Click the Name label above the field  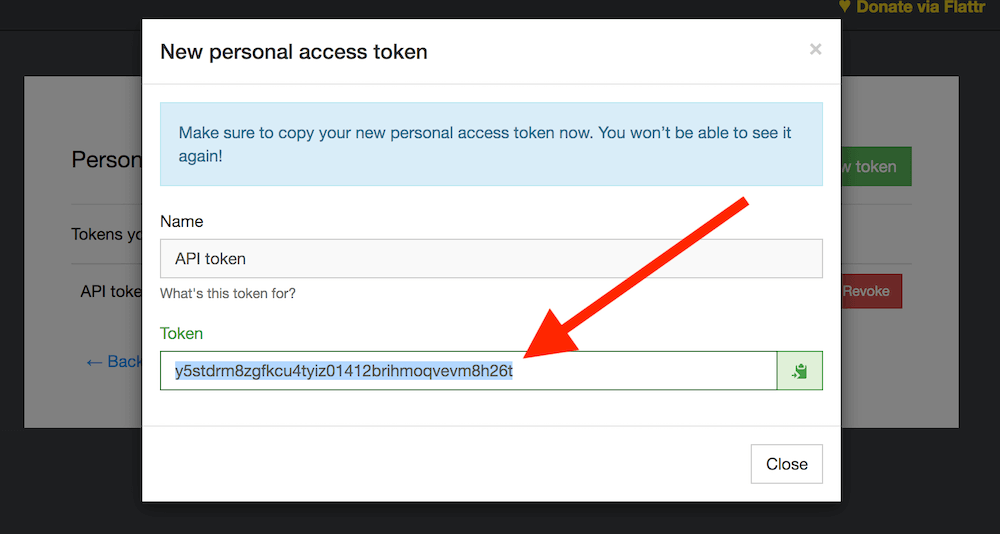coord(182,221)
